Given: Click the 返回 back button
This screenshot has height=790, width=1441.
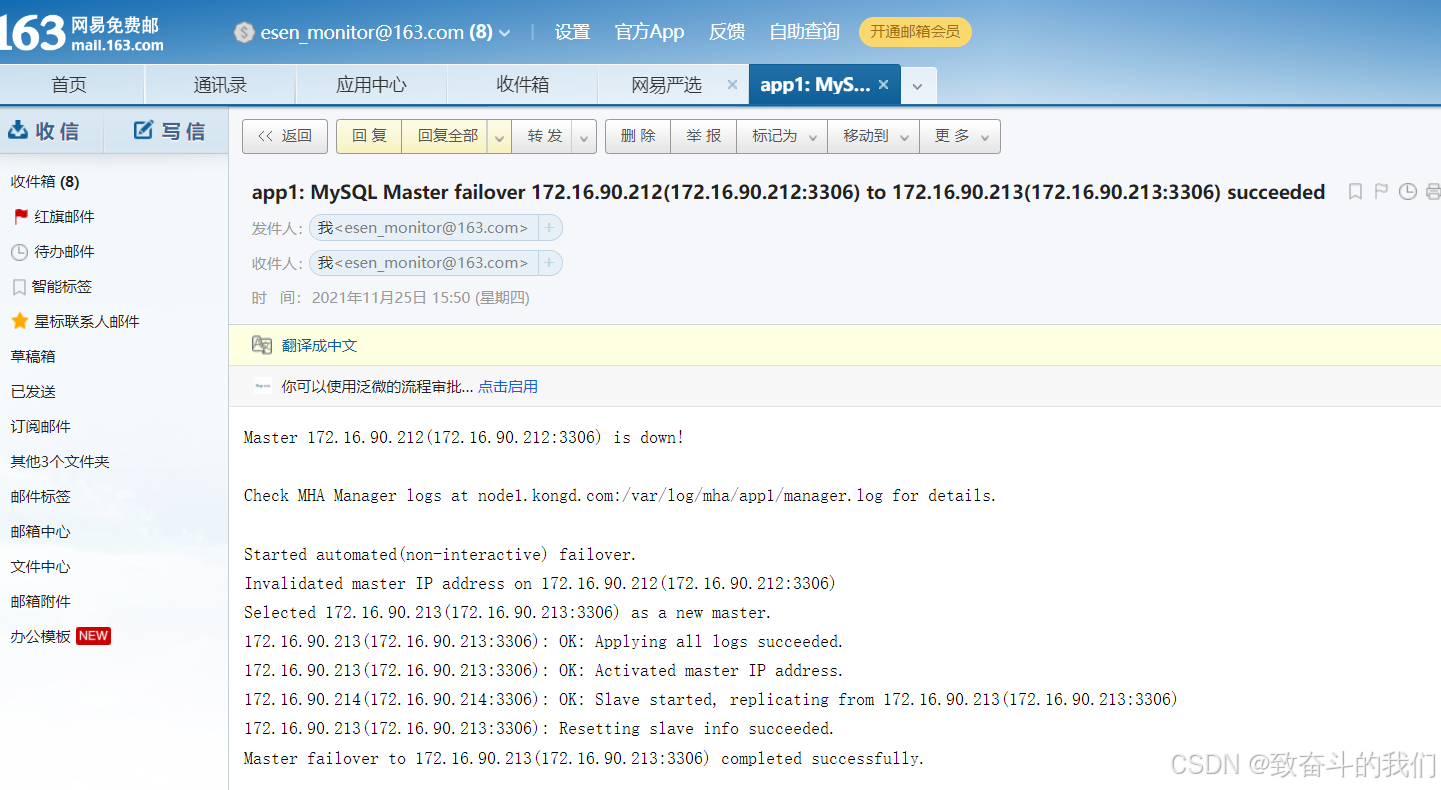Looking at the screenshot, I should click(285, 136).
